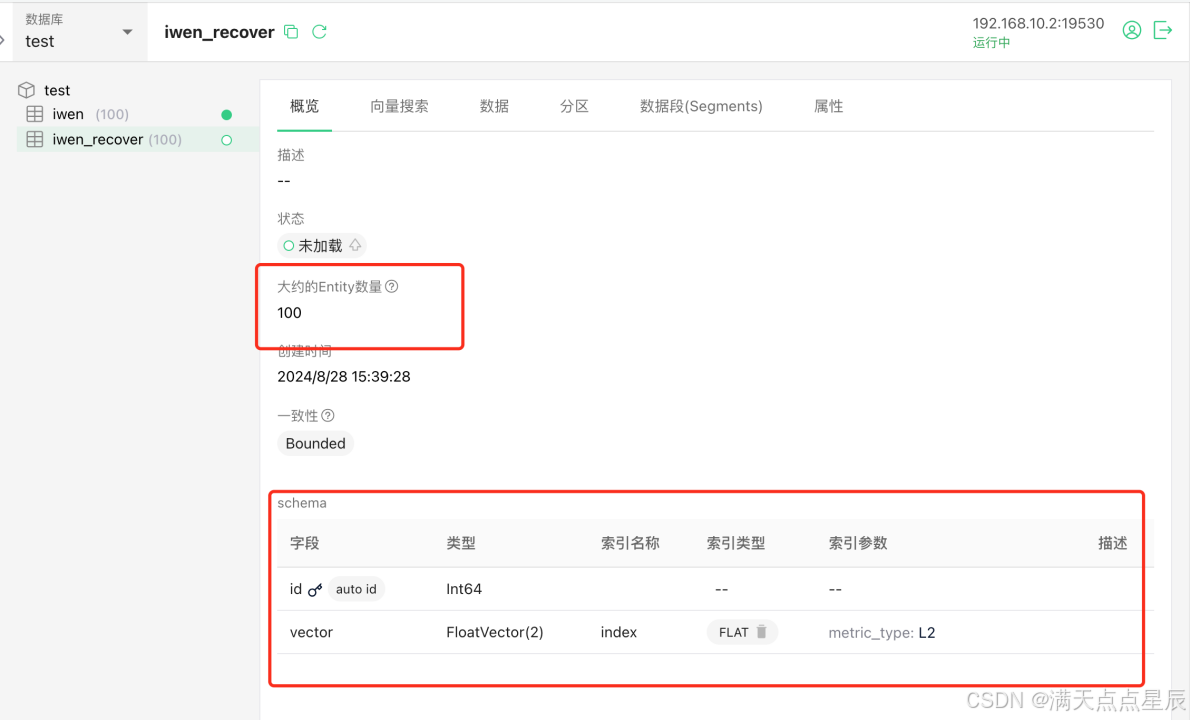Open the 分区 tab
Viewport: 1190px width, 720px height.
coord(575,106)
